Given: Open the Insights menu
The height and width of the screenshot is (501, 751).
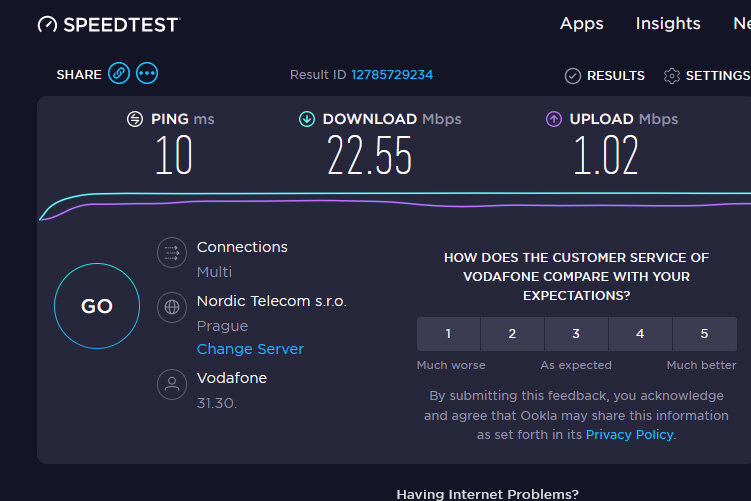Looking at the screenshot, I should (x=668, y=23).
